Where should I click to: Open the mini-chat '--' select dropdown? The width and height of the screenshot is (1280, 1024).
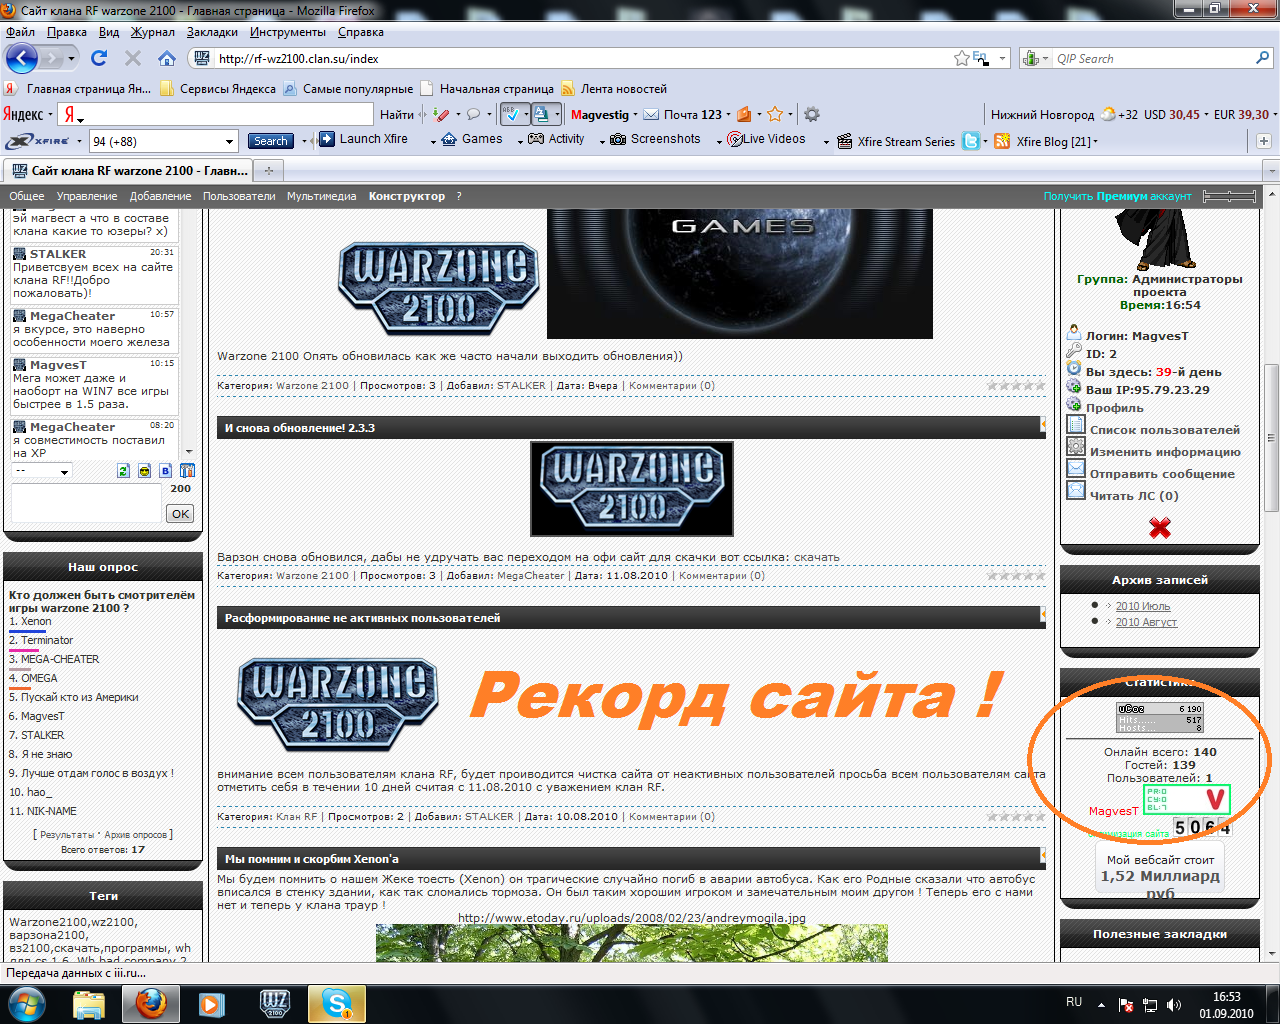[x=41, y=471]
